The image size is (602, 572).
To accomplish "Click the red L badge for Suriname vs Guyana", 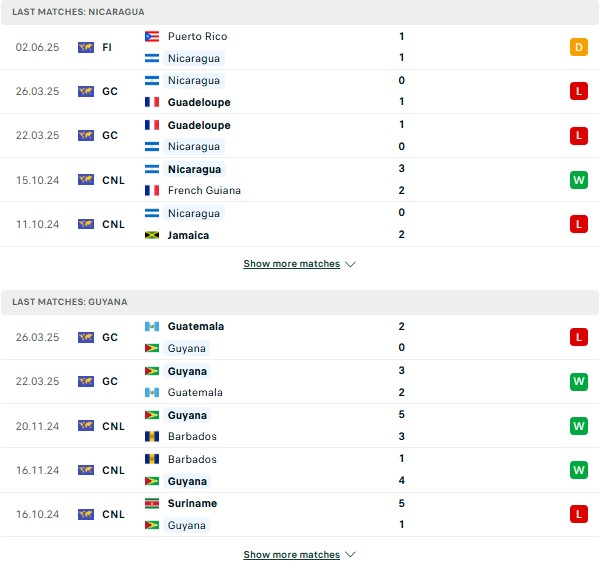I will click(x=579, y=514).
